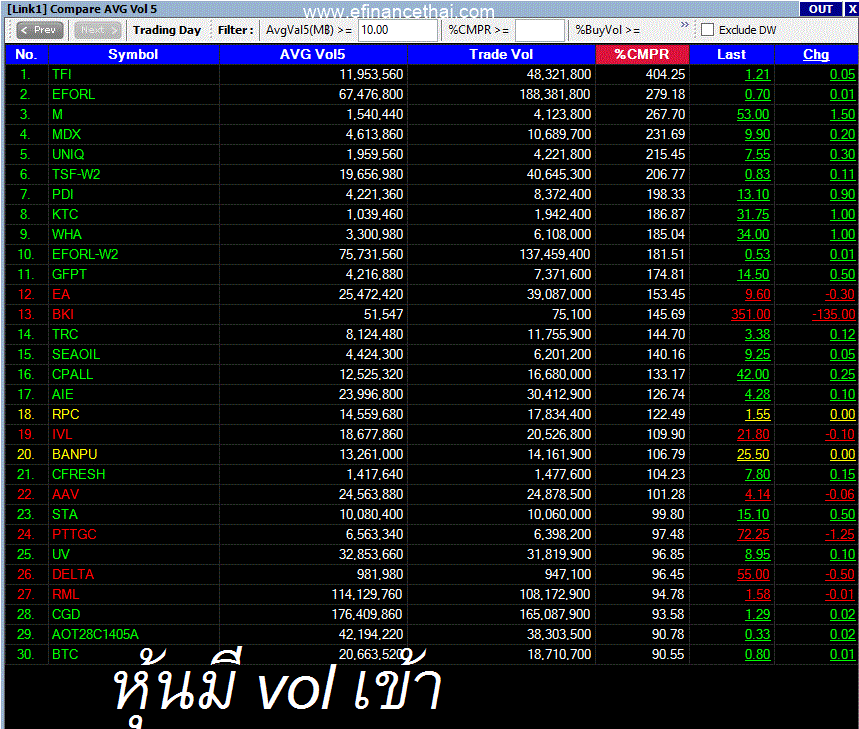
Task: Select the yellow RPC symbol
Action: click(66, 414)
